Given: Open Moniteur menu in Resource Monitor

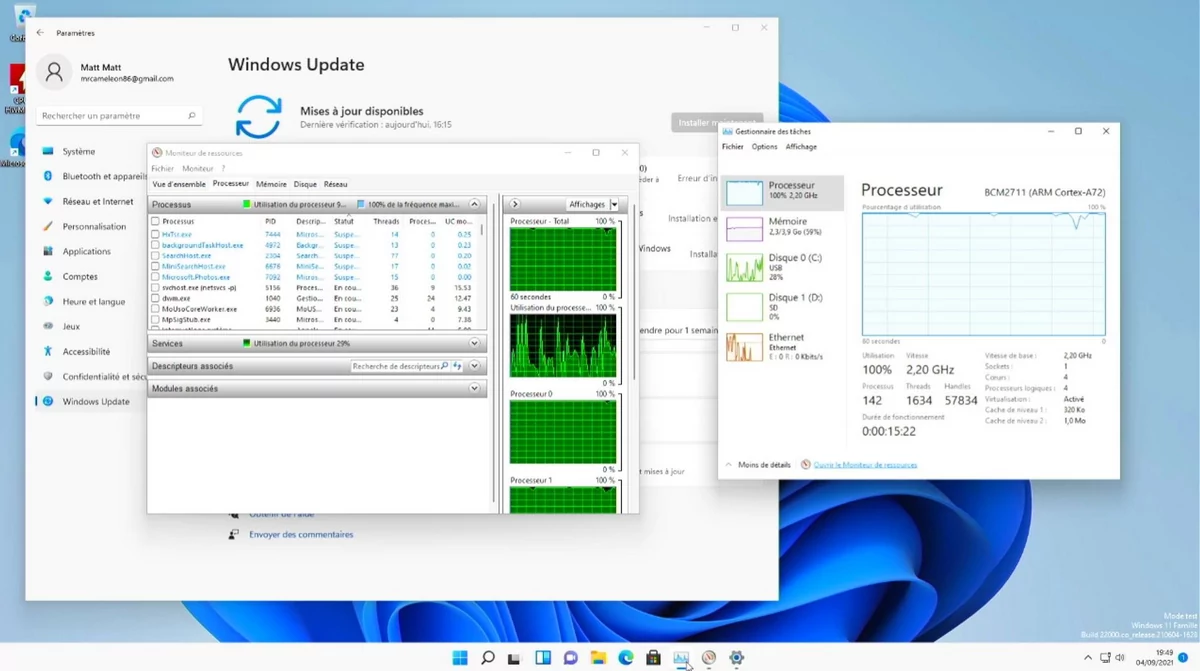Looking at the screenshot, I should 198,169.
